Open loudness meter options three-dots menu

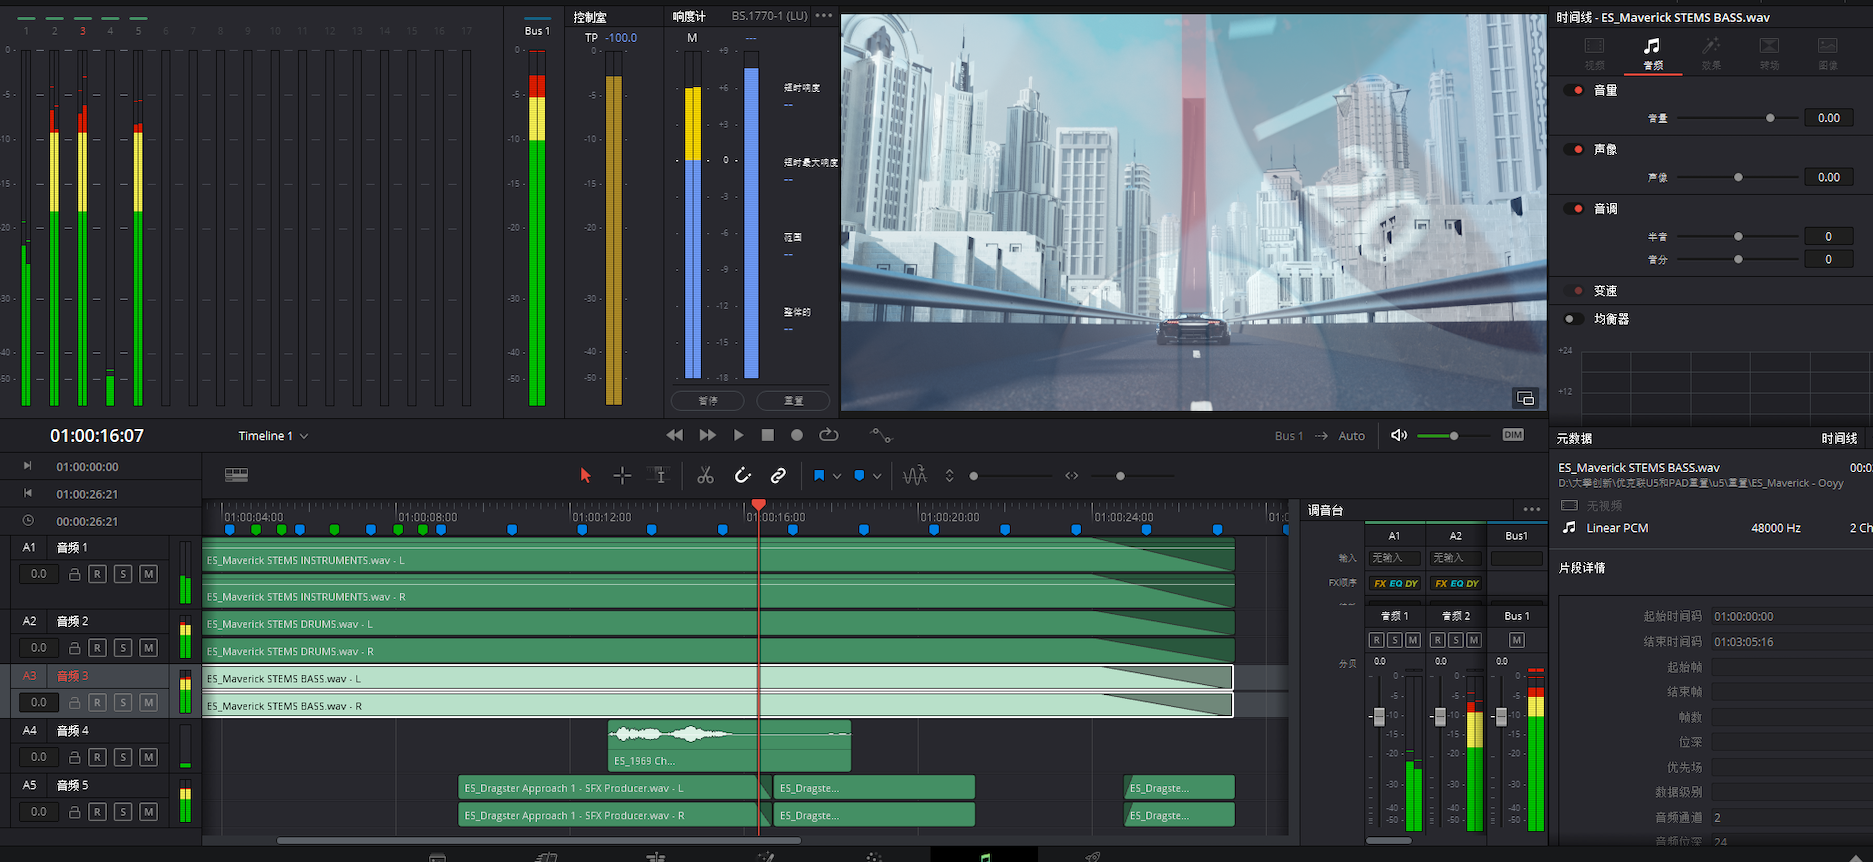pos(823,16)
